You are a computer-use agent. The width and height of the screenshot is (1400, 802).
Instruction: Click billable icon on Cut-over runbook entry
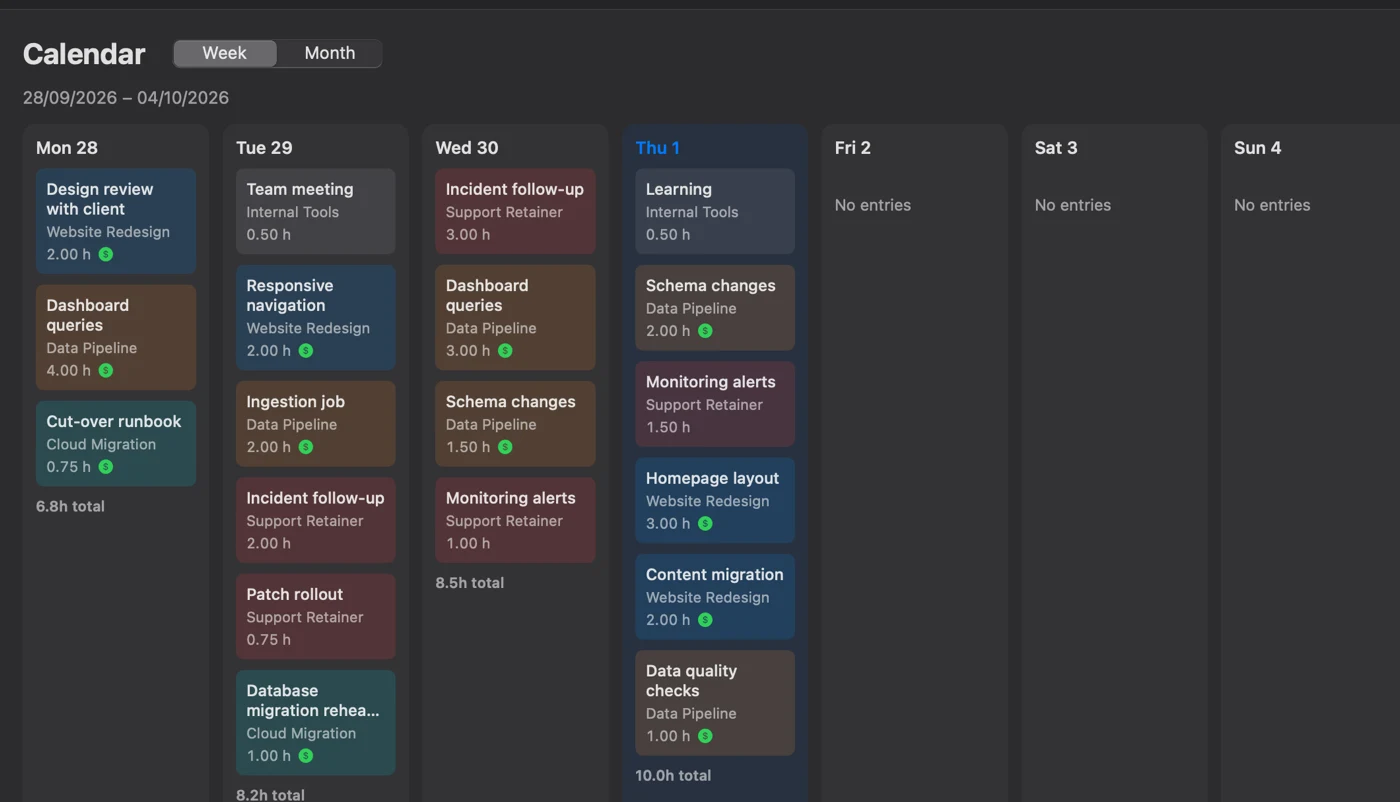pos(106,466)
